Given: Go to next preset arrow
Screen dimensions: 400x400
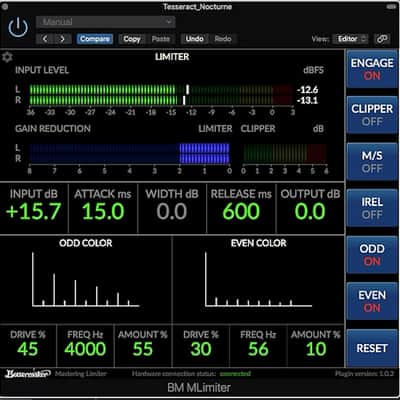Looking at the screenshot, I should [x=62, y=39].
